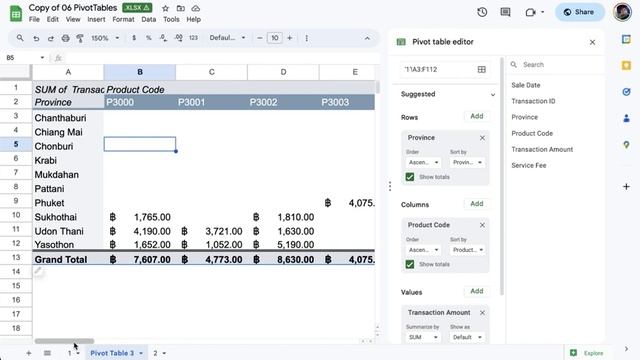Open Name box cell reference dropdown
640x360 pixels.
(x=42, y=58)
